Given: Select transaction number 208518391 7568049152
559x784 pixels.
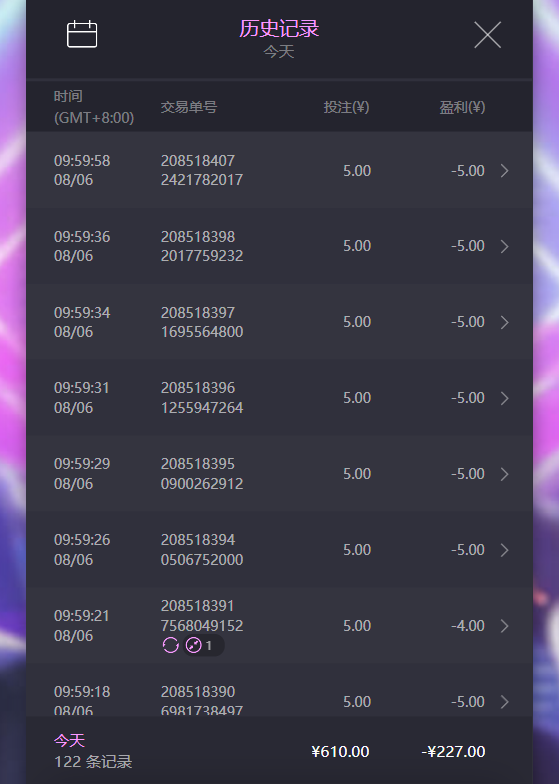Looking at the screenshot, I should (202, 616).
